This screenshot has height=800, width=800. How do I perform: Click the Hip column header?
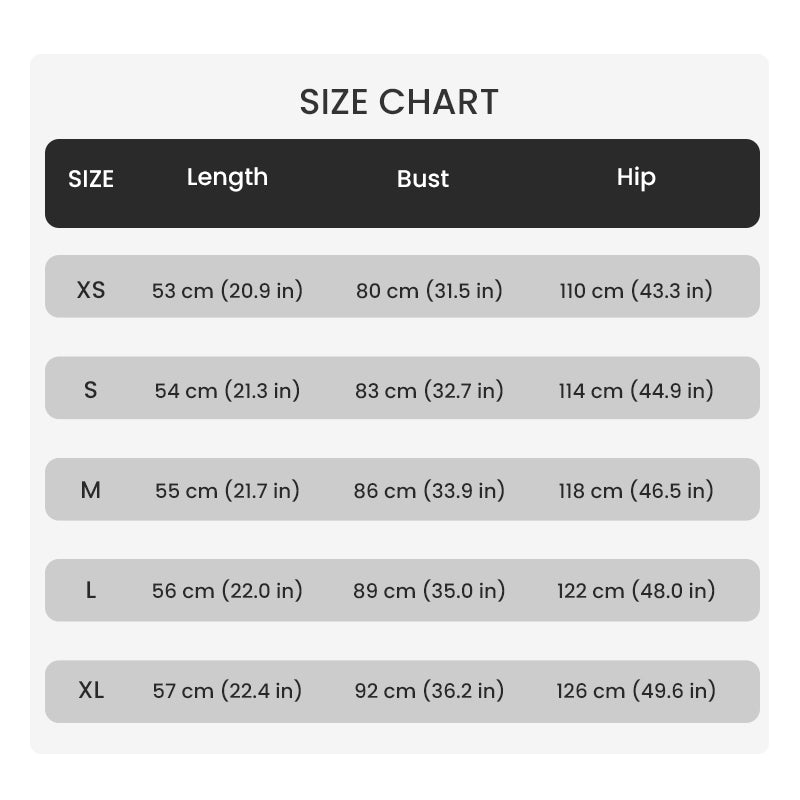pos(636,177)
